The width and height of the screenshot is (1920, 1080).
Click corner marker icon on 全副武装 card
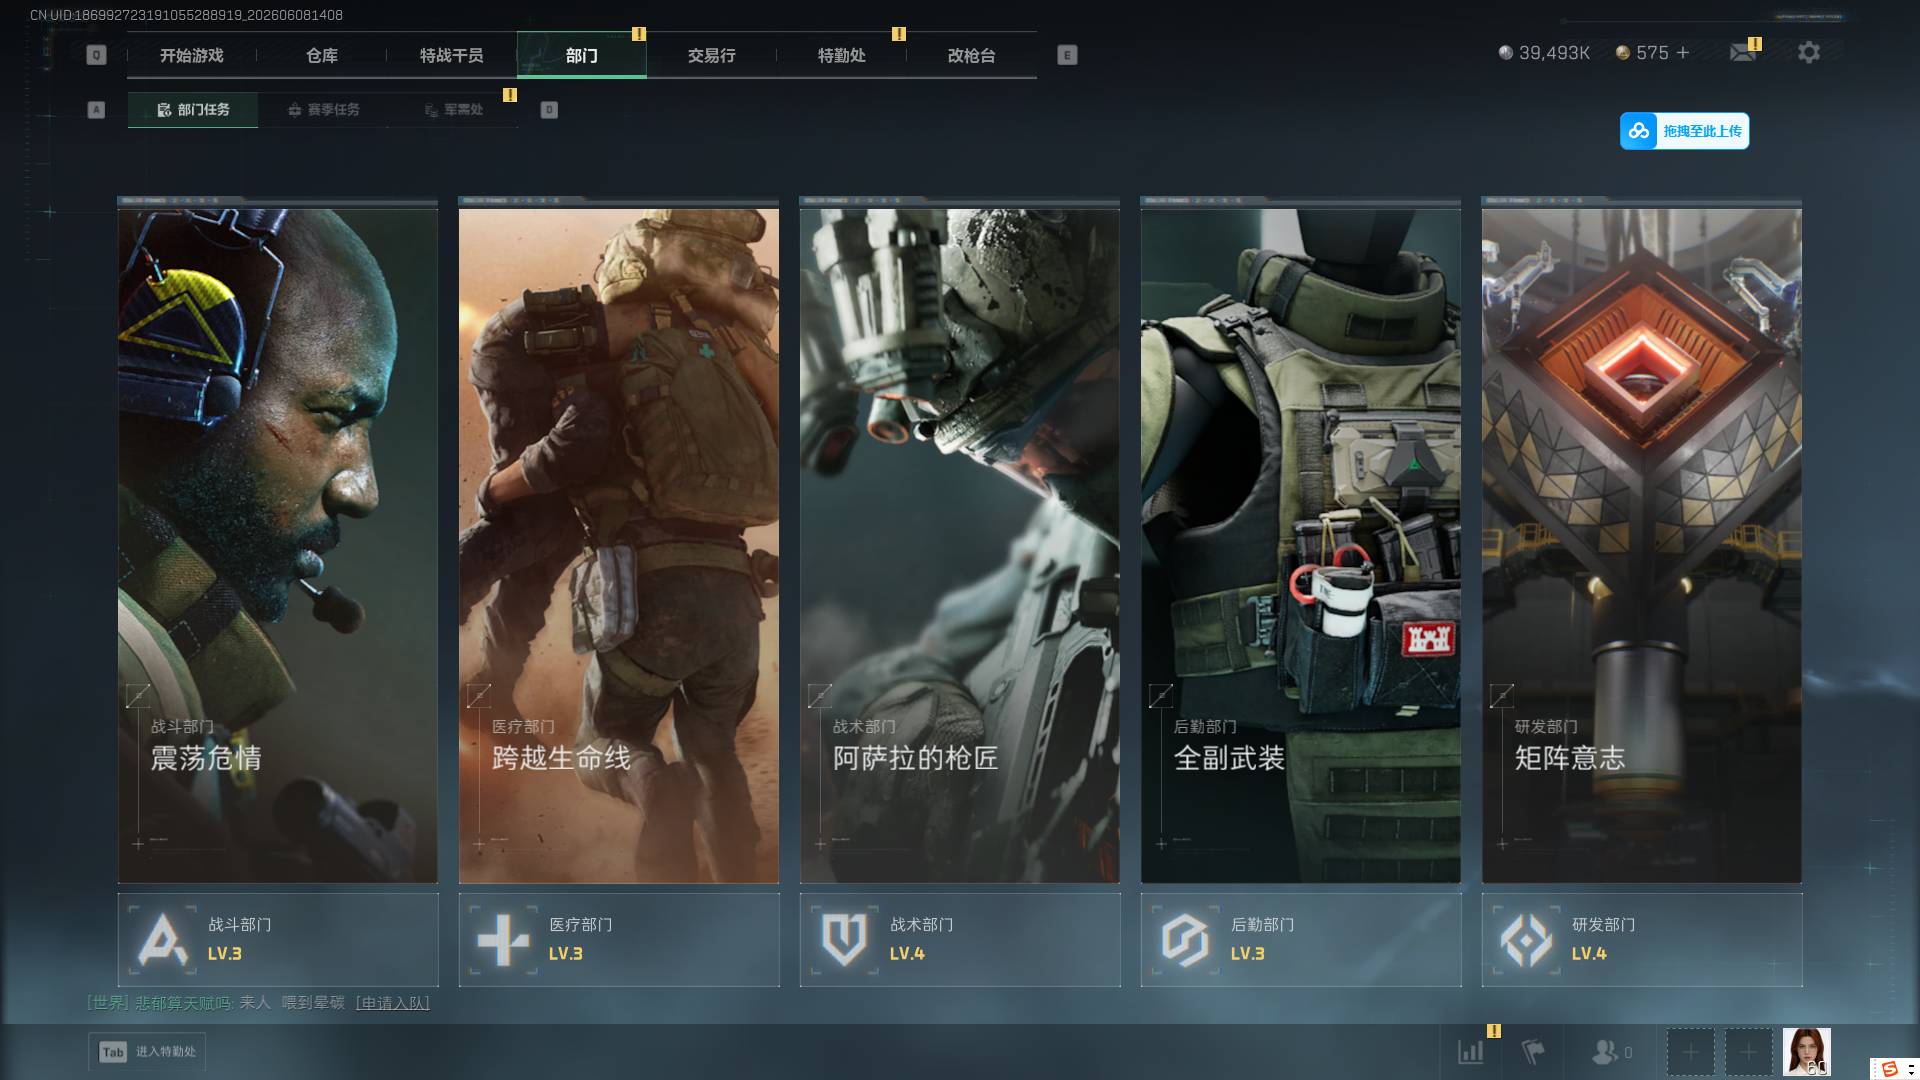1161,696
